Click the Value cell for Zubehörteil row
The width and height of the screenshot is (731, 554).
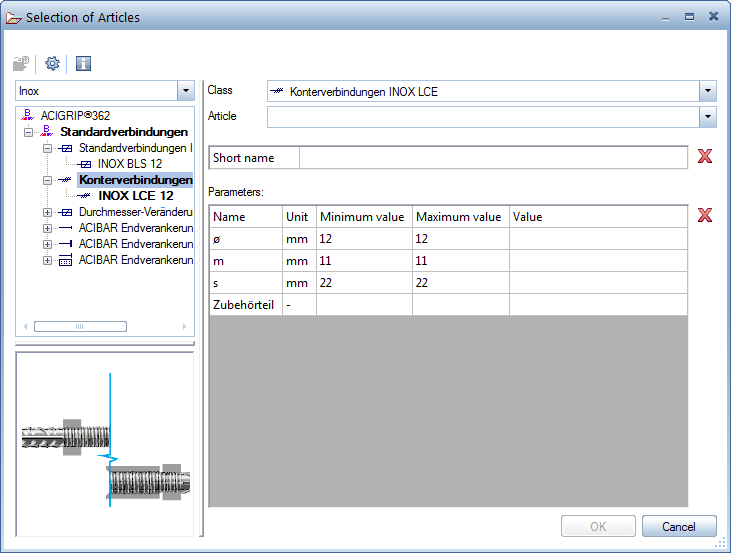pyautogui.click(x=597, y=305)
